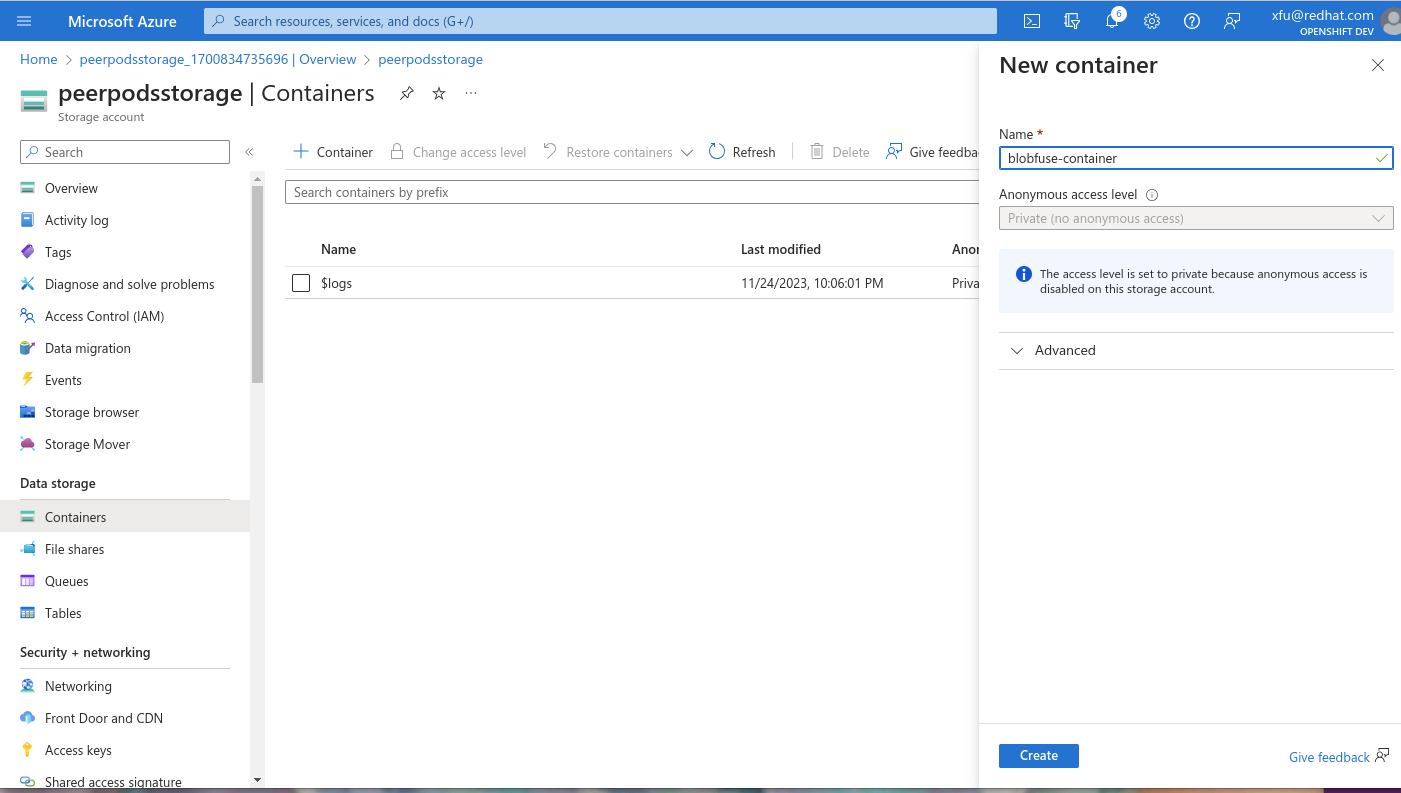Screen dimensions: 1401x793
Task: Click the Home breadcrumb link
Action: point(39,59)
